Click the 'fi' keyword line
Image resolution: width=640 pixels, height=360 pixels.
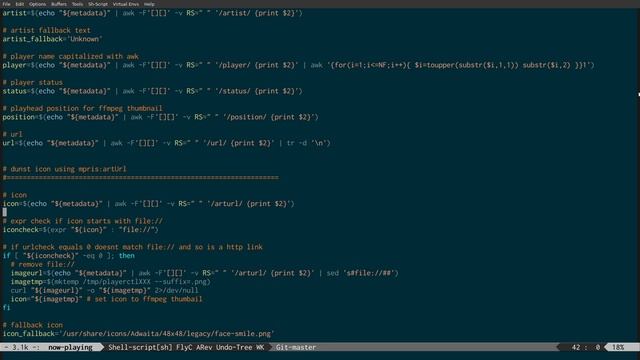tap(7, 308)
